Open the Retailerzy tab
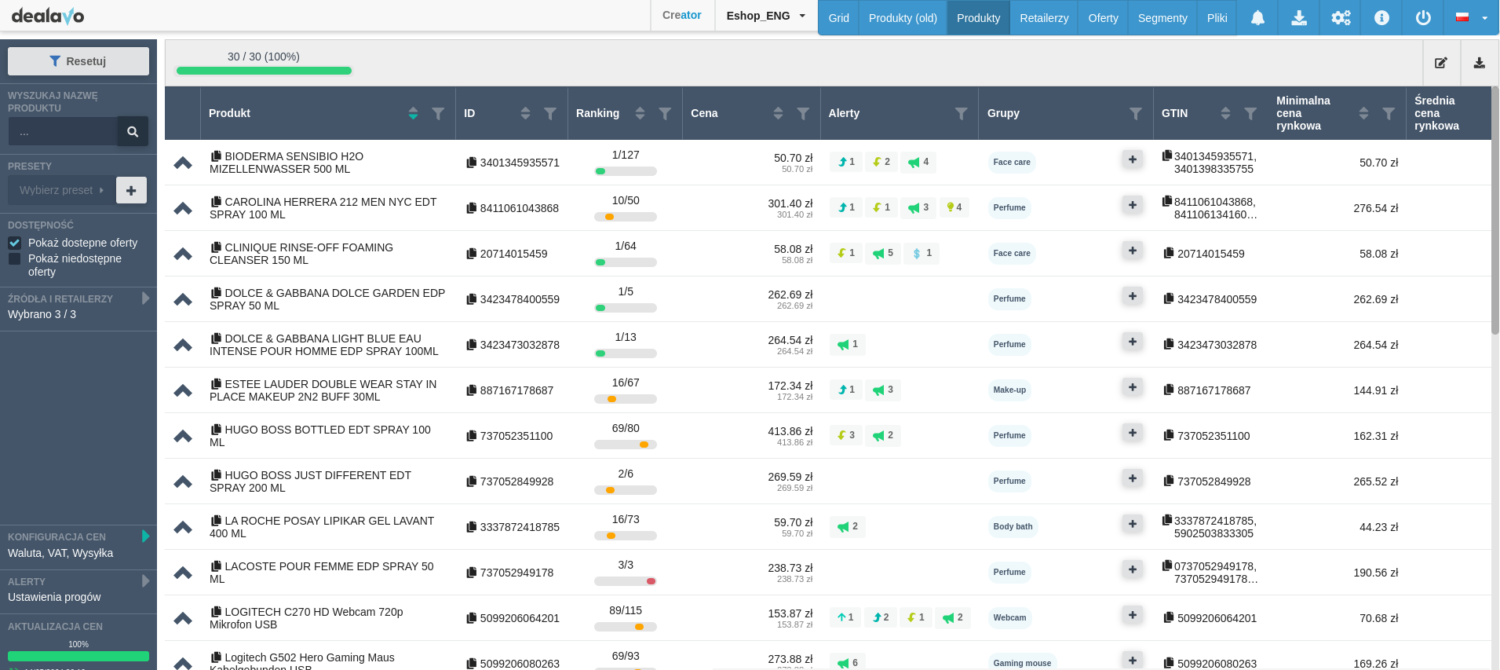 coord(1044,18)
